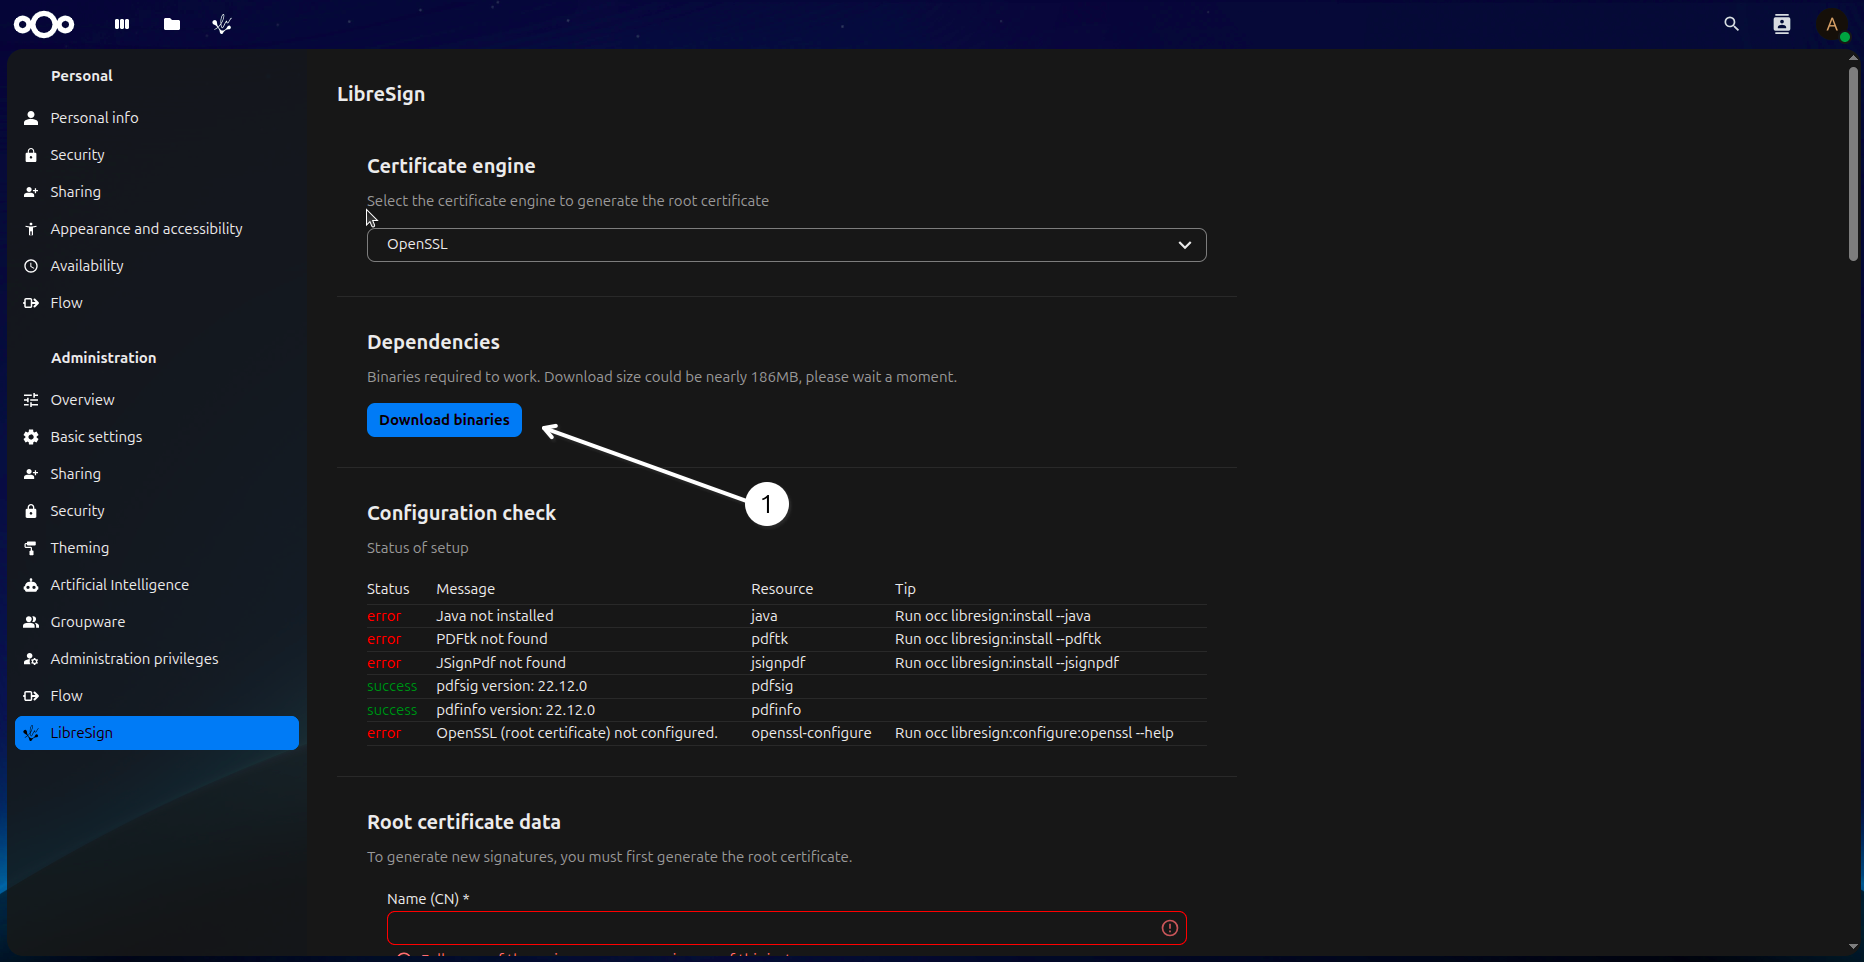The height and width of the screenshot is (962, 1864).
Task: Open the user avatar menu
Action: 1832,24
